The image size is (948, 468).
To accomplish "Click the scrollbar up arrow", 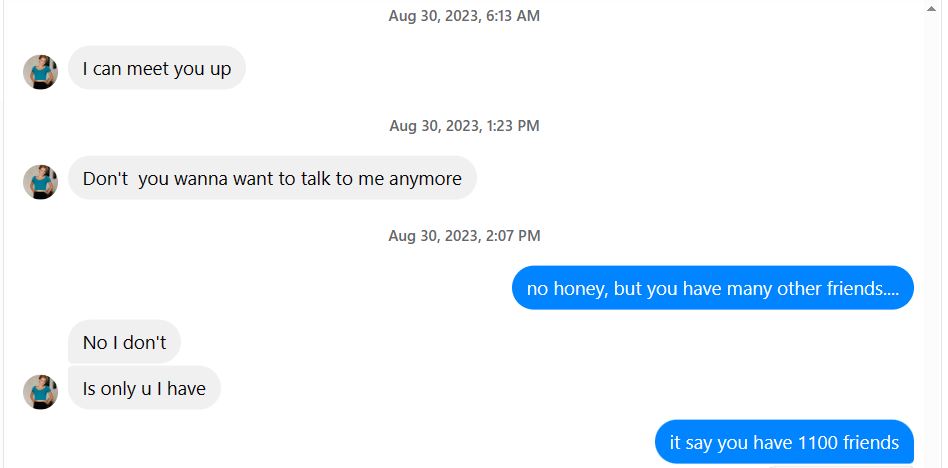I will 931,8.
